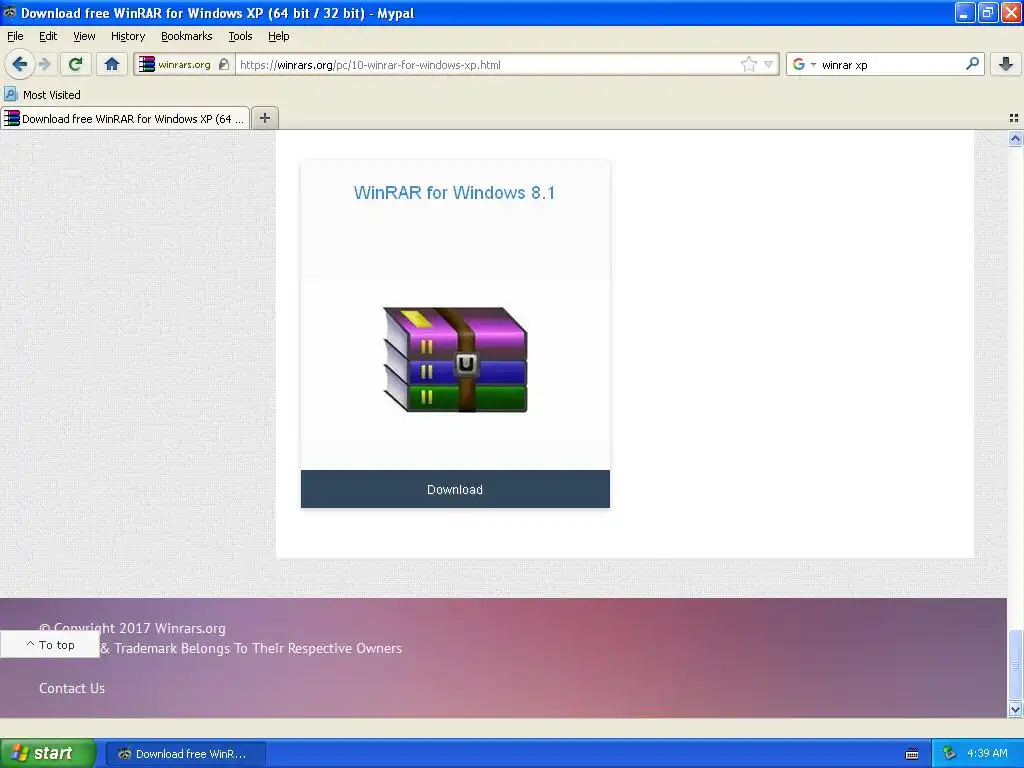
Task: Open the Windows Start button
Action: click(48, 753)
